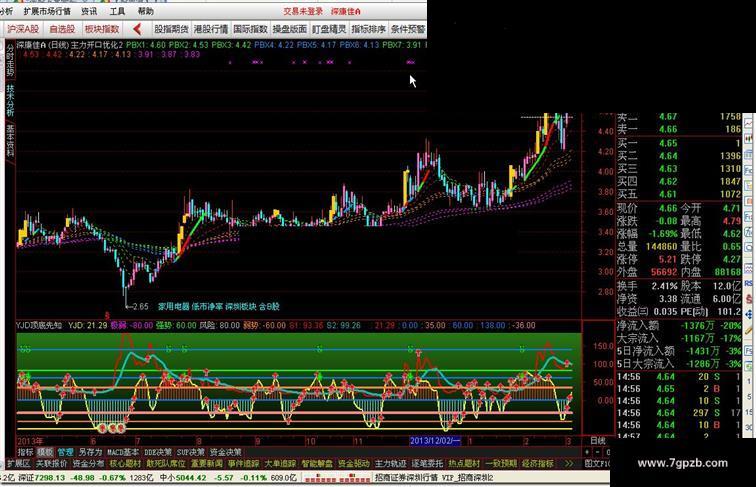Click the 指标 tab below chart
The image size is (756, 487).
click(25, 452)
